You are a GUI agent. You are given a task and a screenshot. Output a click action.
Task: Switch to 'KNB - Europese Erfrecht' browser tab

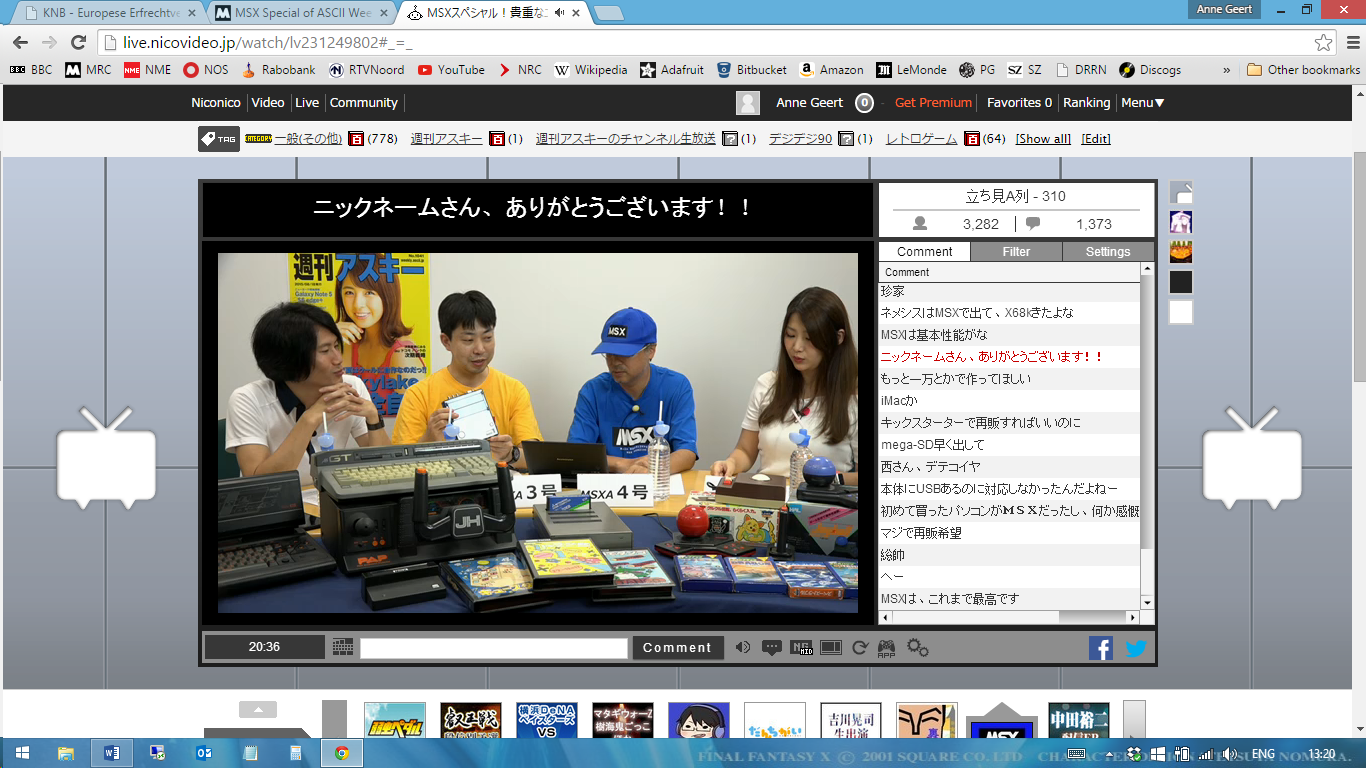coord(110,13)
